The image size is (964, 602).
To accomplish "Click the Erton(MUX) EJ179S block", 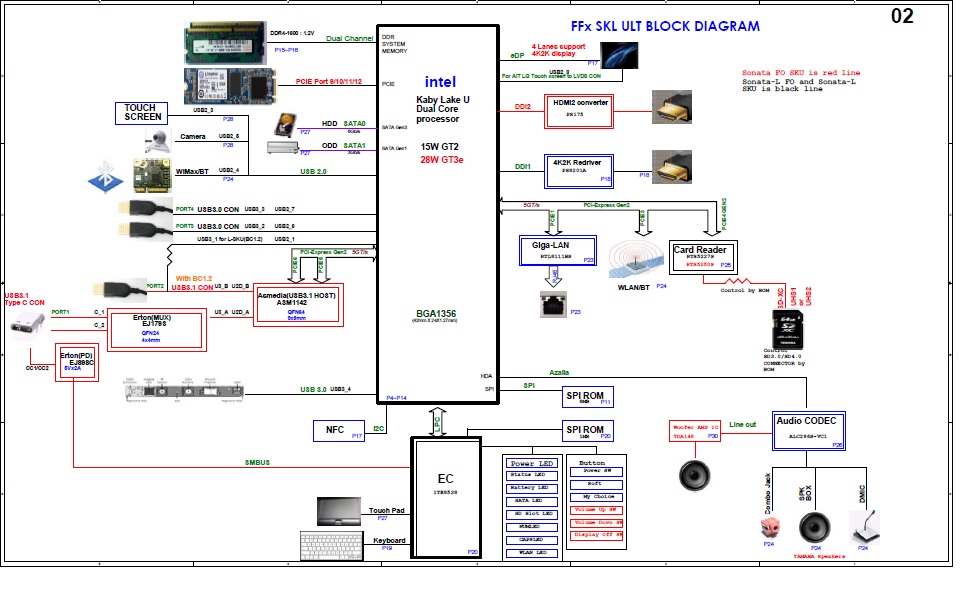I will 157,331.
